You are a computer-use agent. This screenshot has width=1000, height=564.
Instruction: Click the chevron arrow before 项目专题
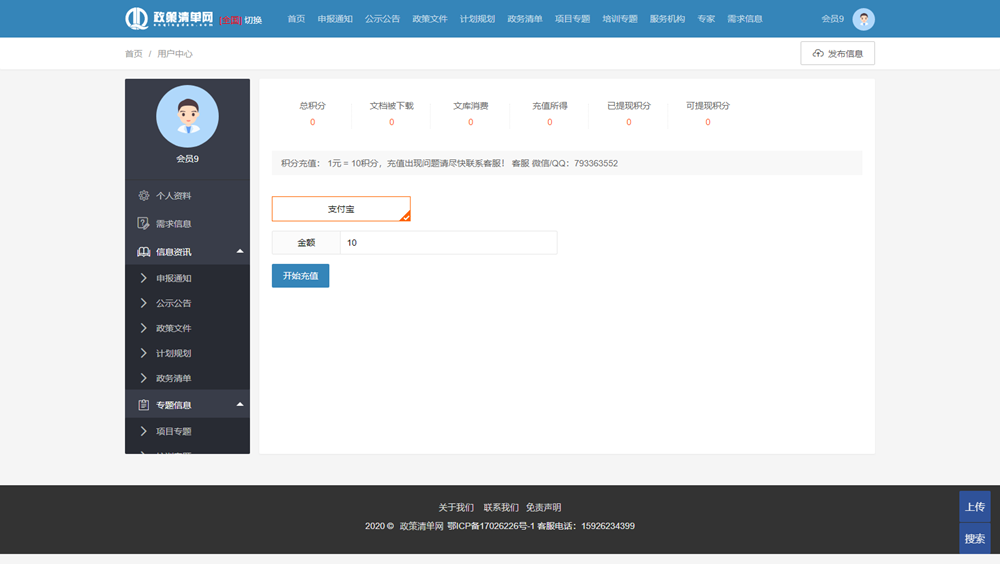tap(143, 431)
